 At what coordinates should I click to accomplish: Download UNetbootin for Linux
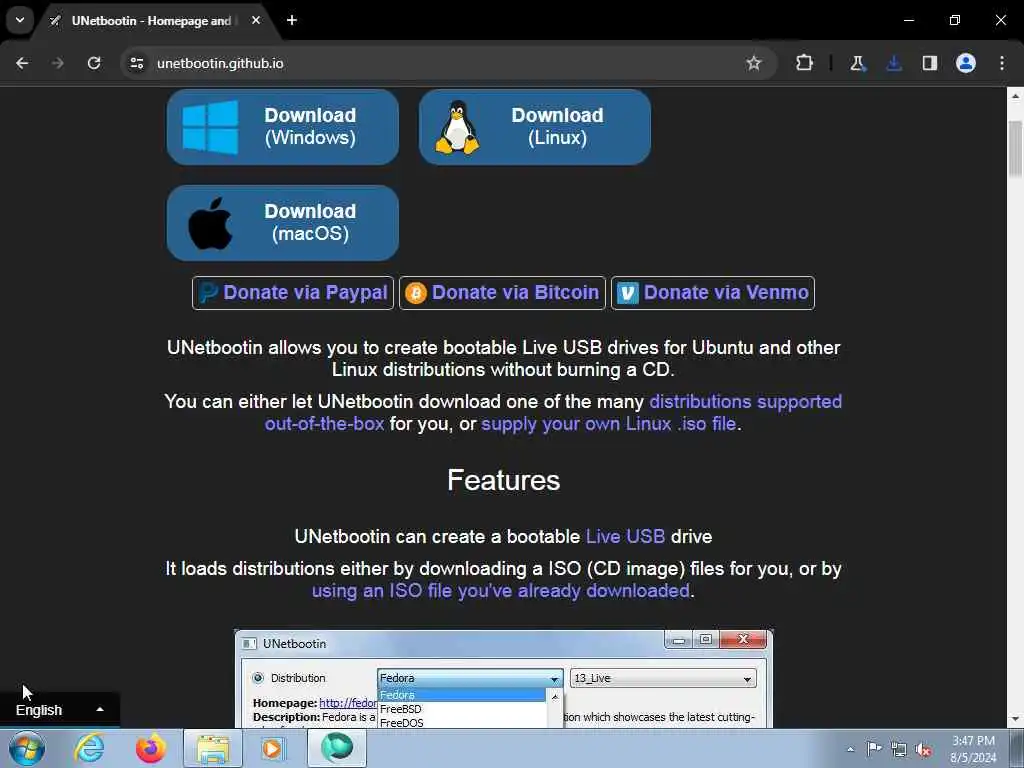tap(535, 127)
